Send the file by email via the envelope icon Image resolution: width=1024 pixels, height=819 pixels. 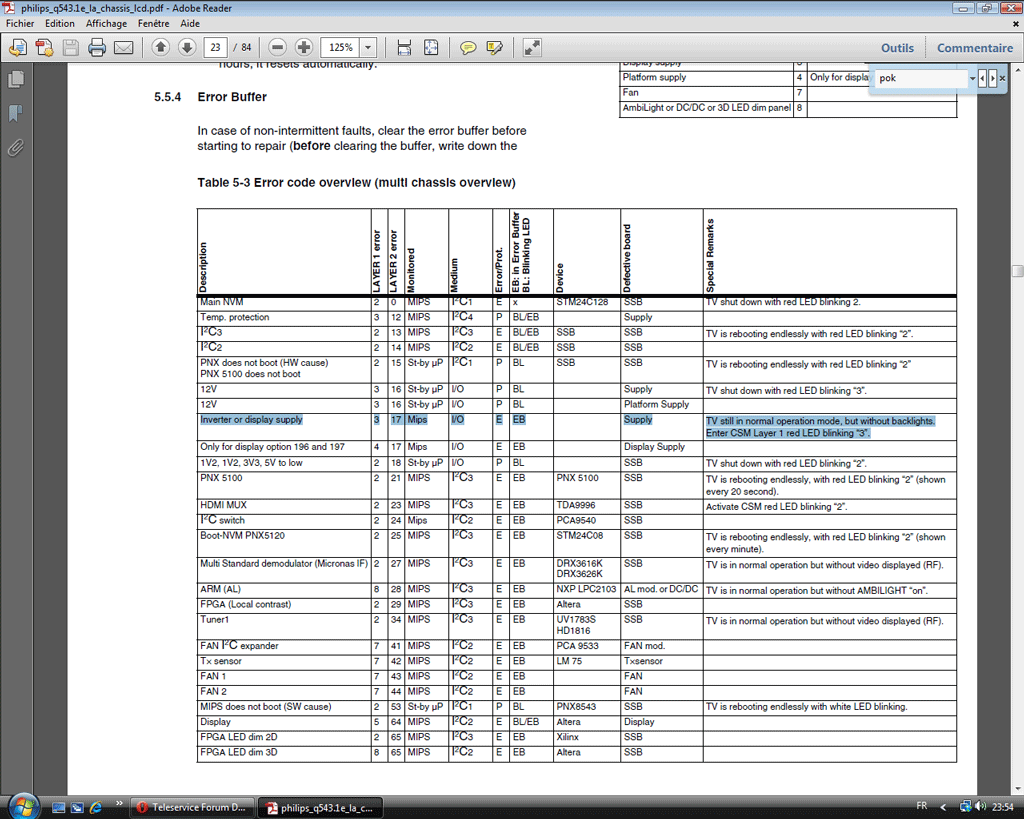[123, 48]
